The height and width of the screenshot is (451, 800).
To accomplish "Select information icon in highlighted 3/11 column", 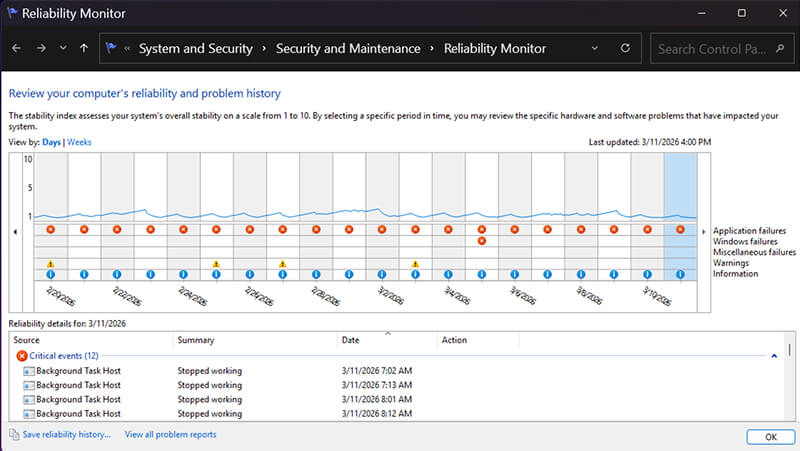I will click(x=680, y=274).
